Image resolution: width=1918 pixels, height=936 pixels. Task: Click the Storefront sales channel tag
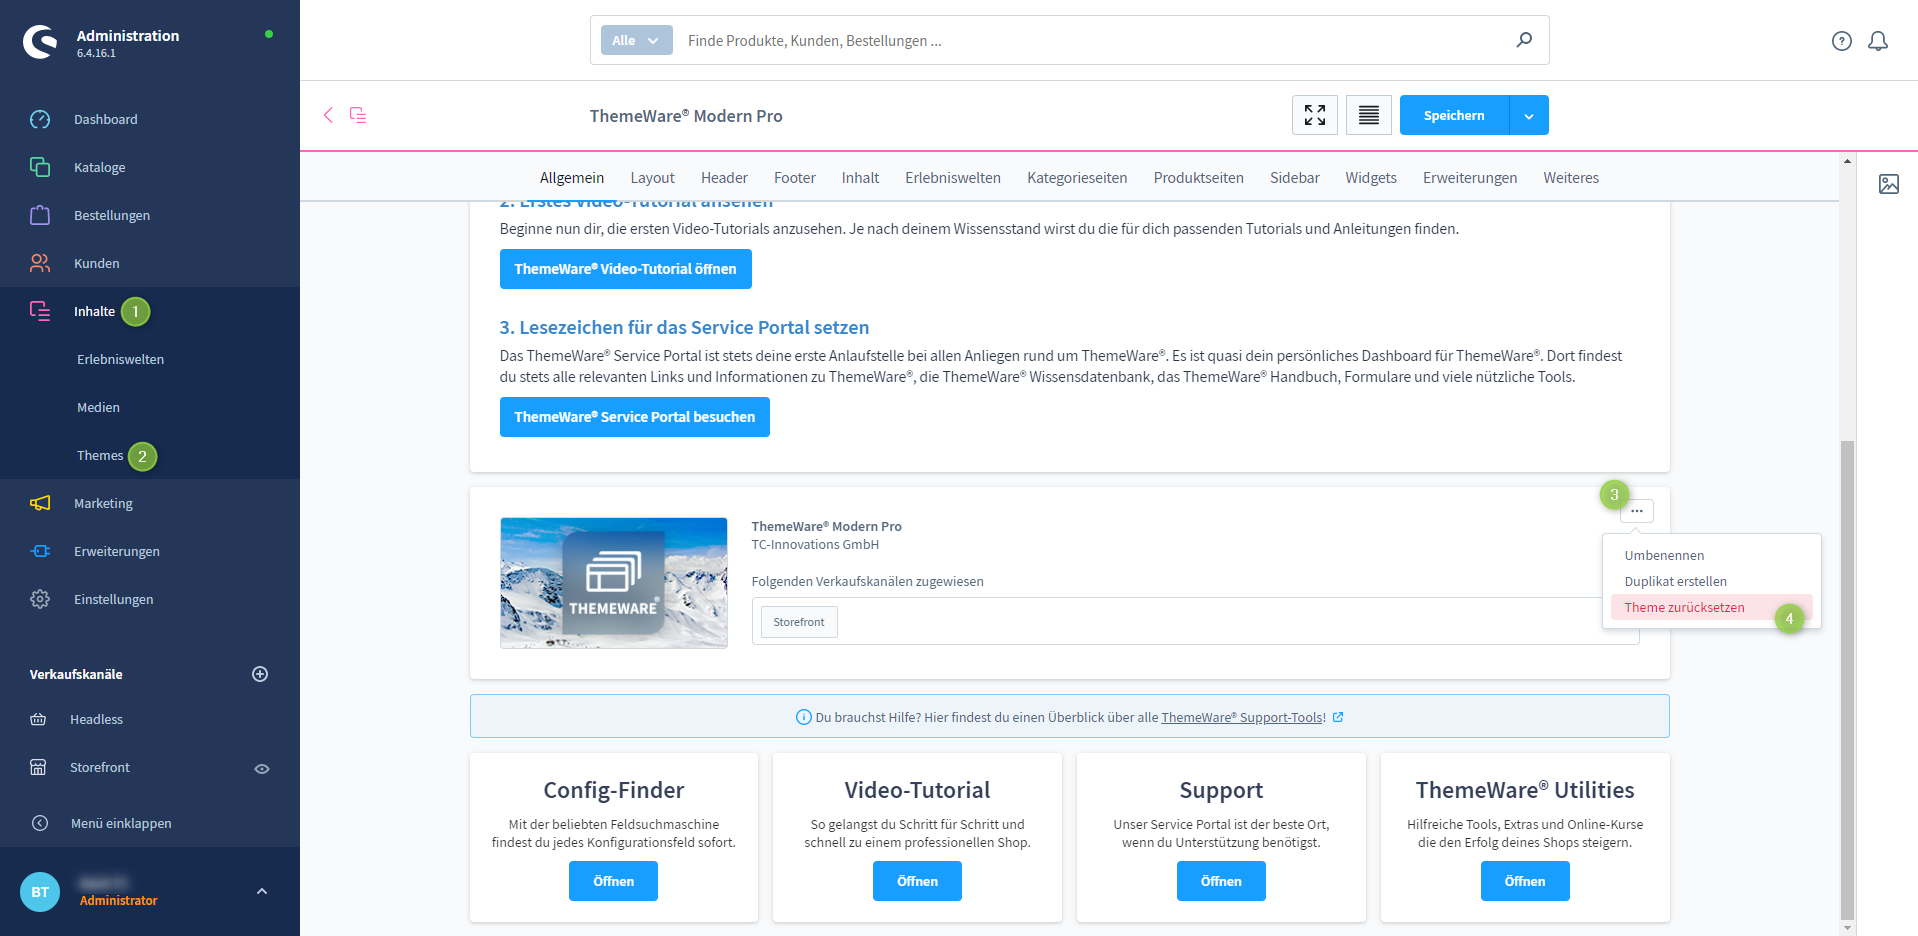pyautogui.click(x=799, y=622)
